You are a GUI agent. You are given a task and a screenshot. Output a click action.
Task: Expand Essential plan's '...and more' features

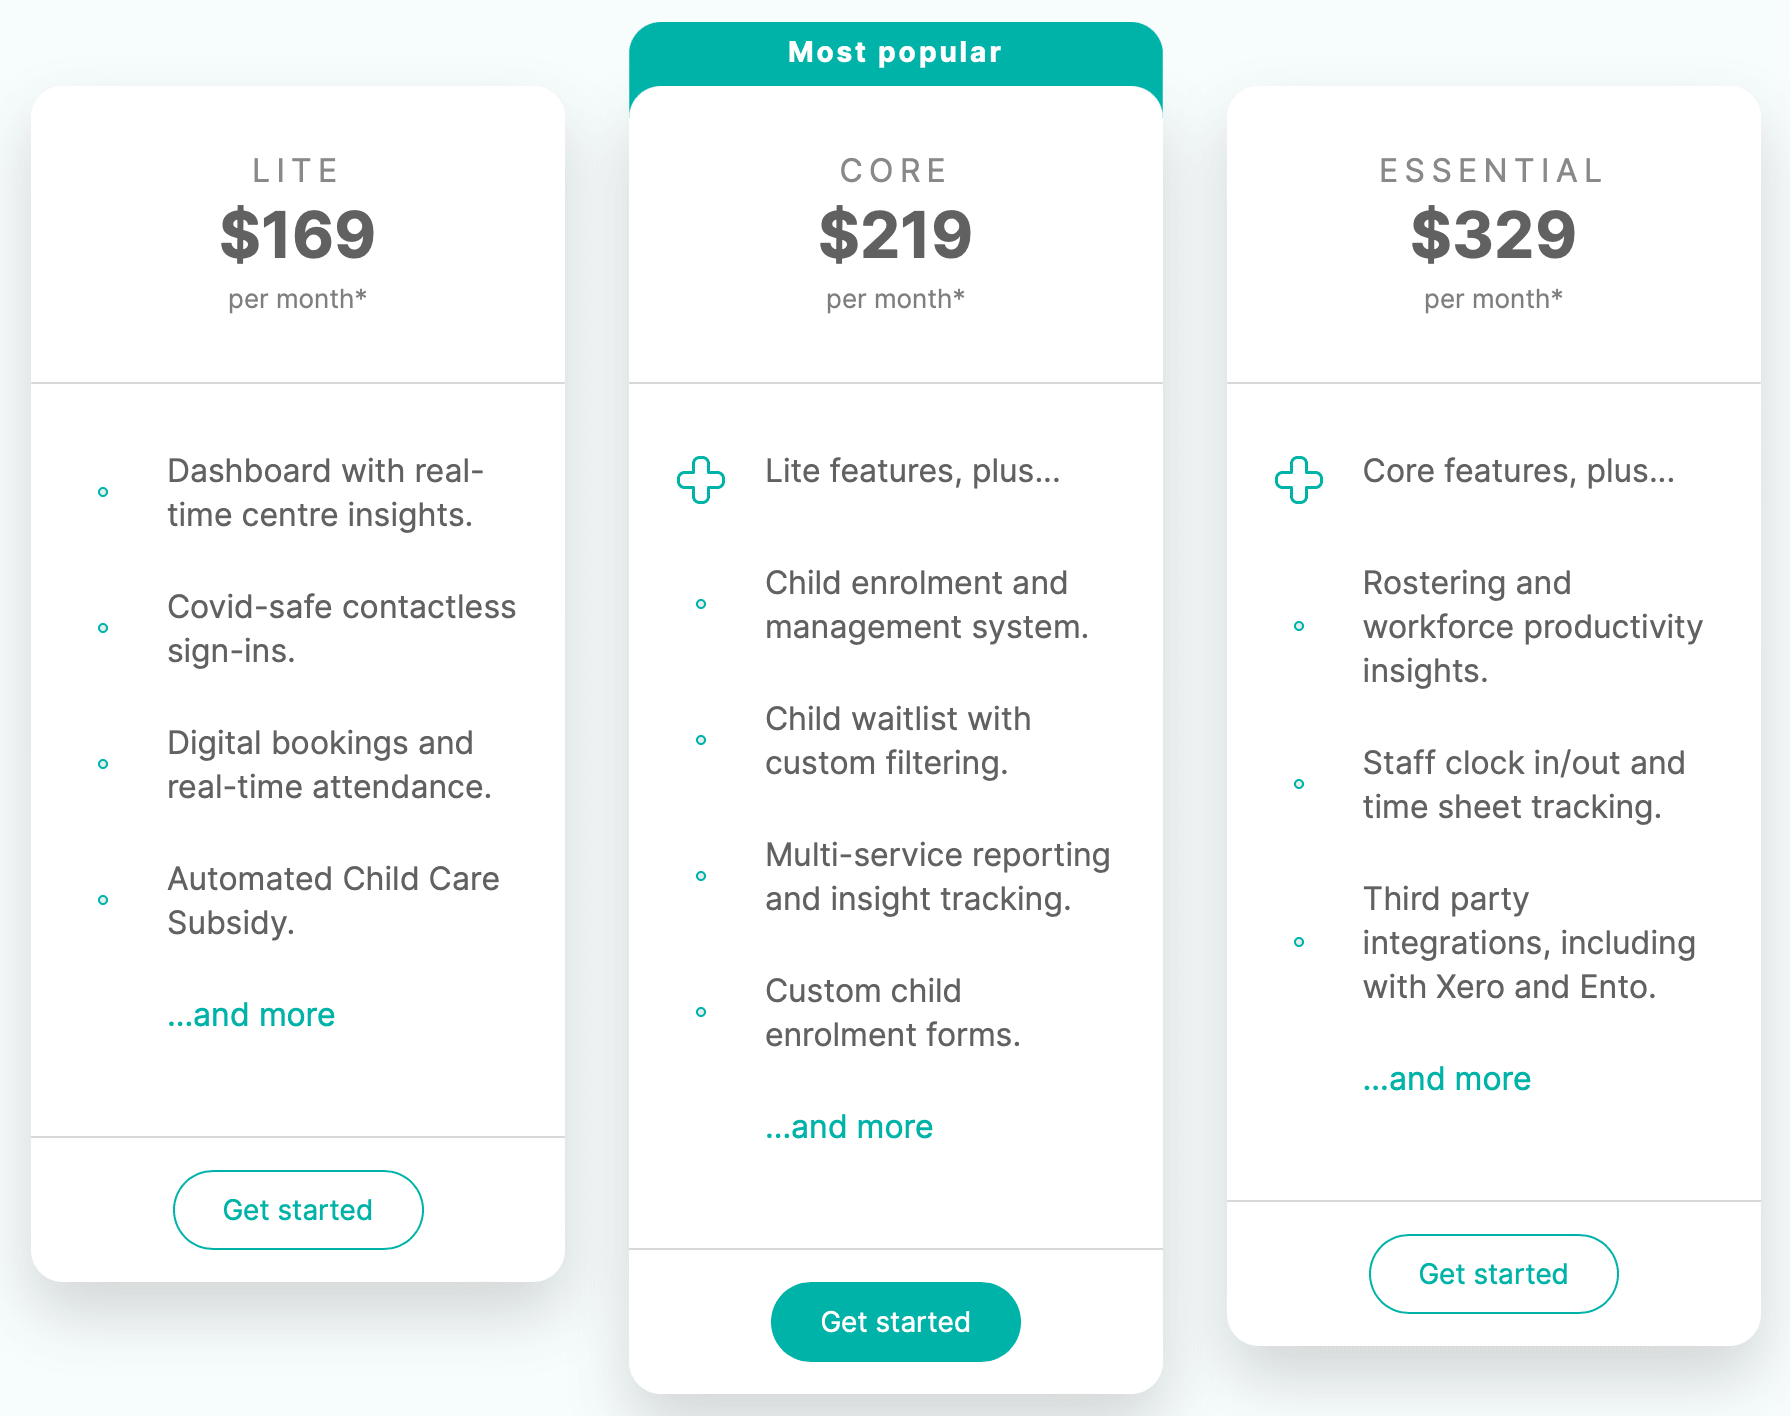point(1446,1079)
